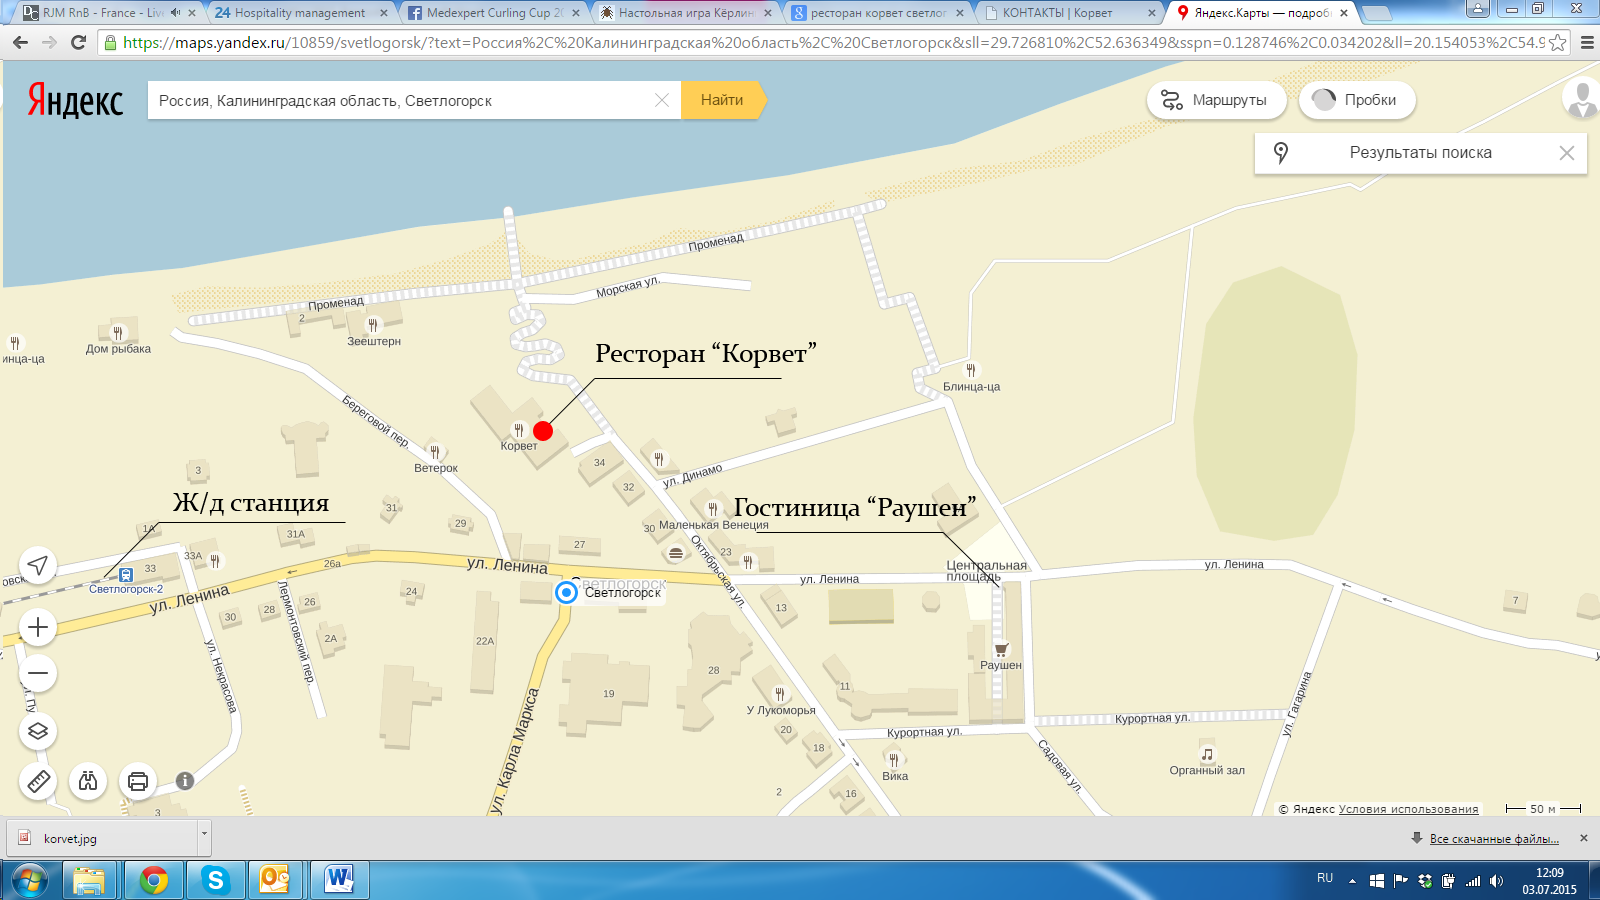Click the Раушен shop cart marker

[x=1001, y=649]
